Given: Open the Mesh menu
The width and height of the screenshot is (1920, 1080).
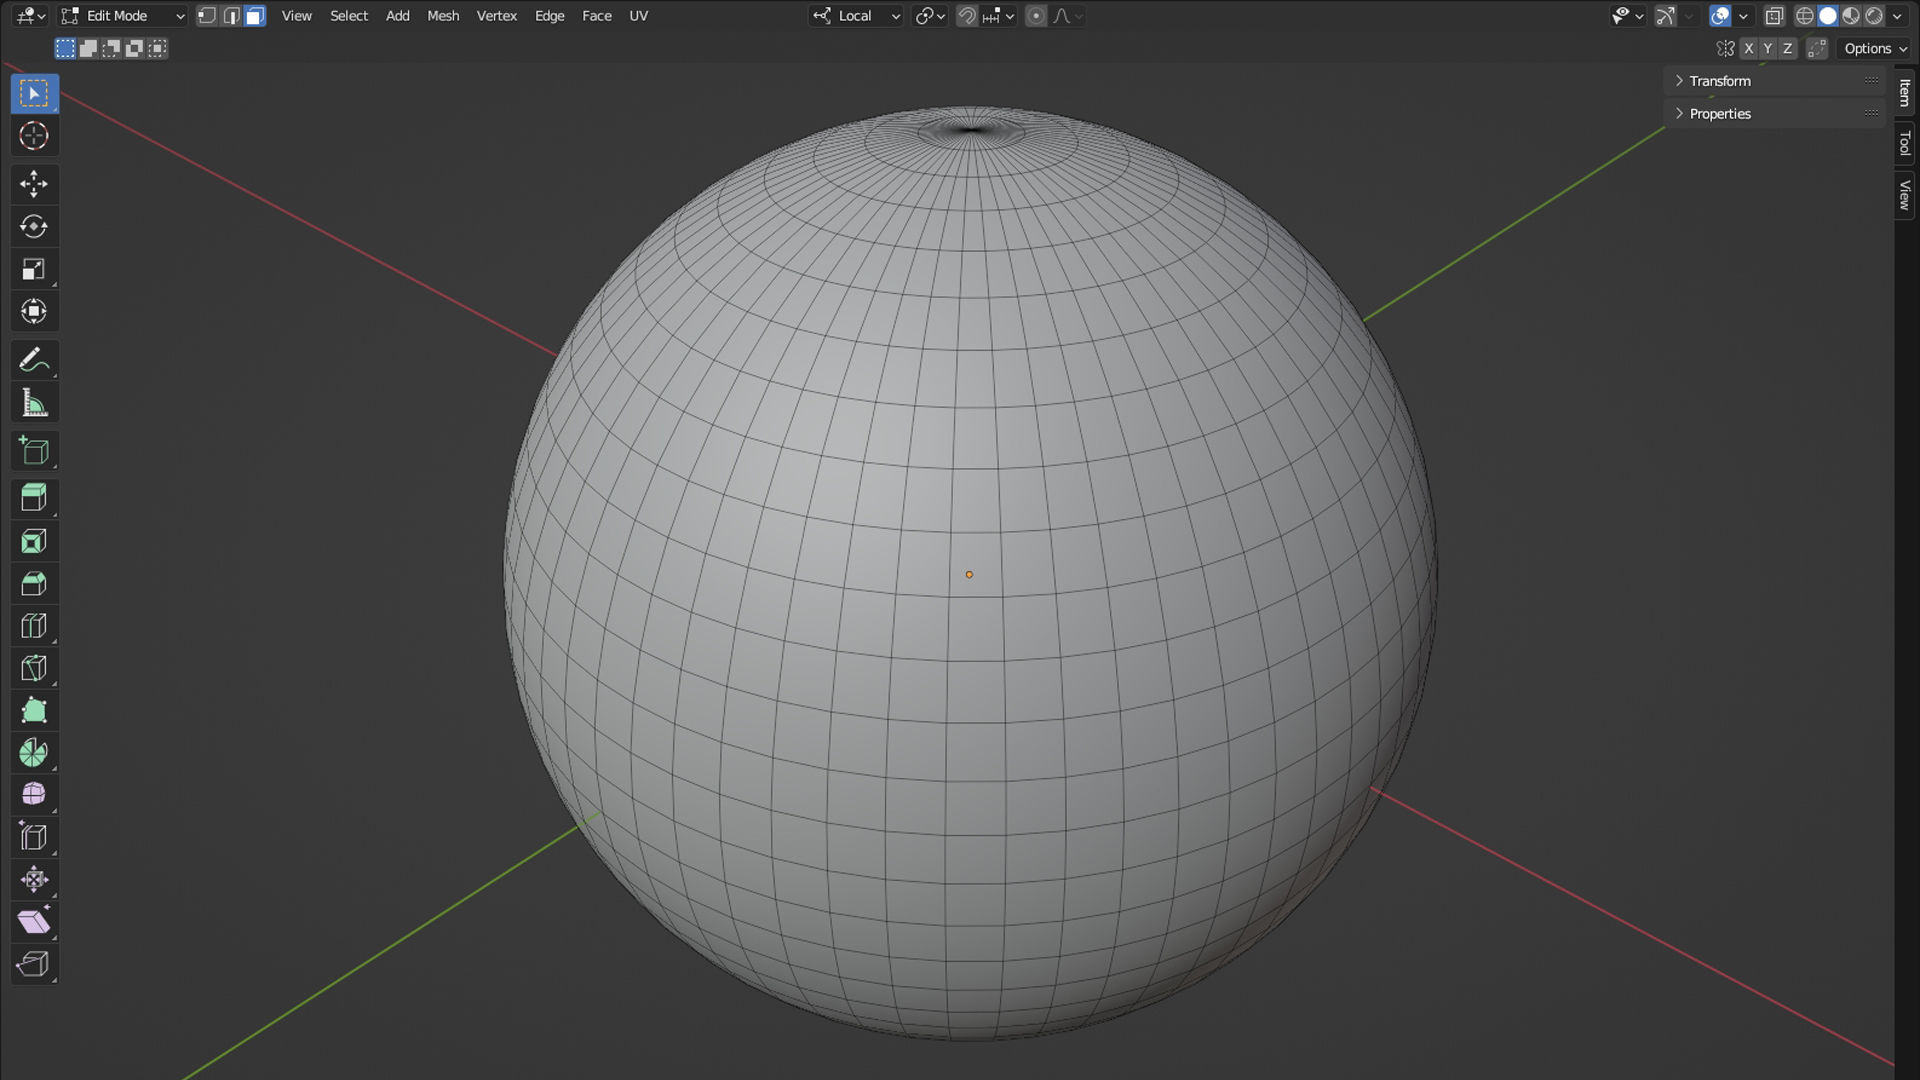Looking at the screenshot, I should [x=443, y=16].
